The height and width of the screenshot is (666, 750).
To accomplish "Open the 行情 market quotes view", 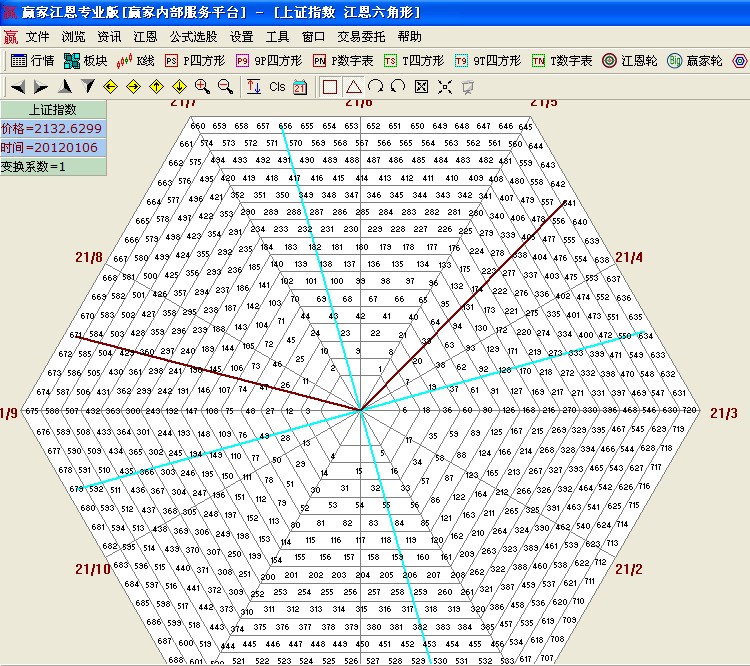I will (32, 61).
